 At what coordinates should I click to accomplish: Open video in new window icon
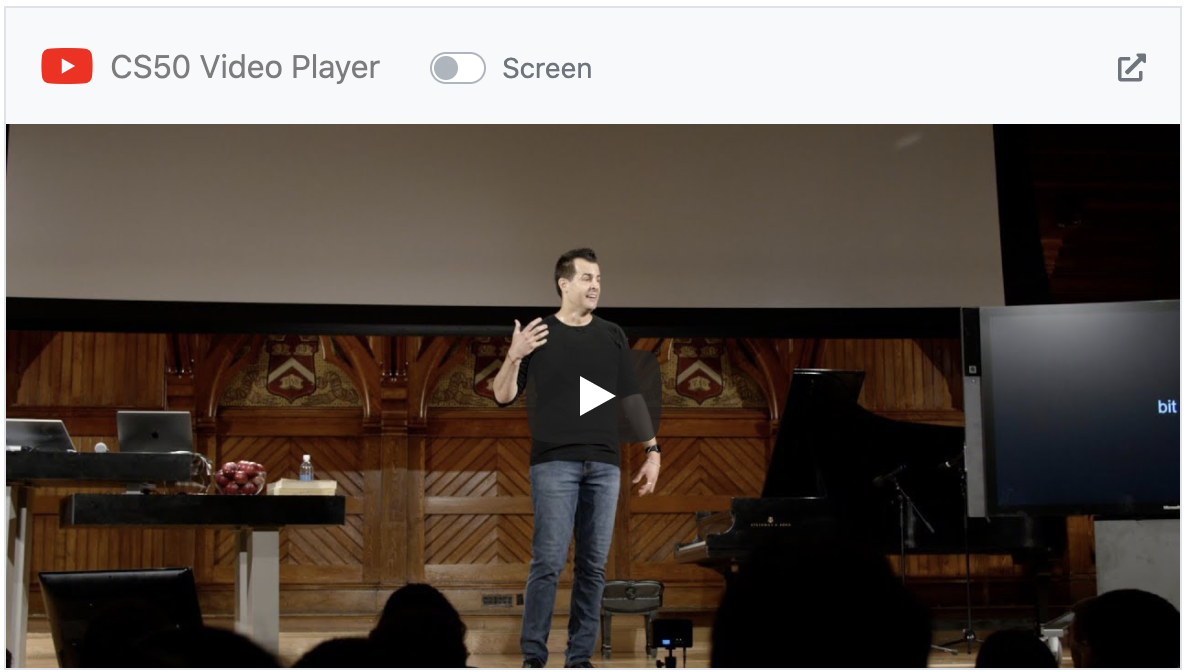coord(1131,67)
